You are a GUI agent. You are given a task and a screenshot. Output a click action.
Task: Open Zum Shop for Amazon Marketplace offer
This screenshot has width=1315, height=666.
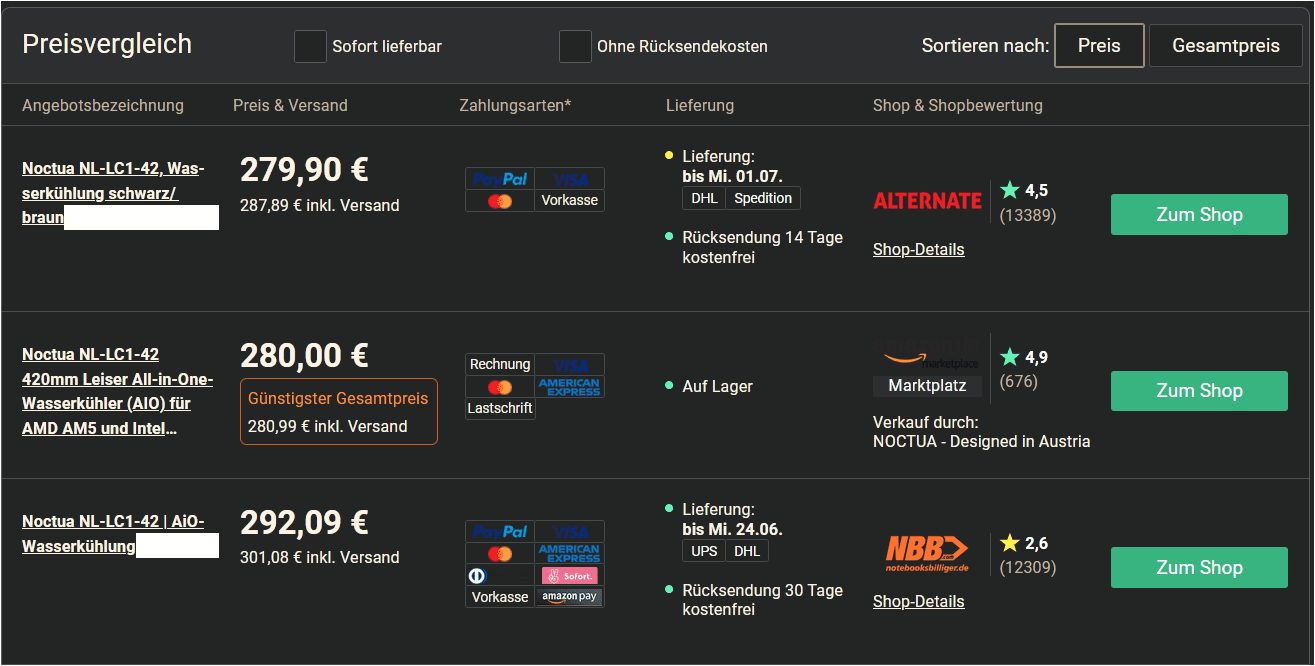pos(1199,391)
